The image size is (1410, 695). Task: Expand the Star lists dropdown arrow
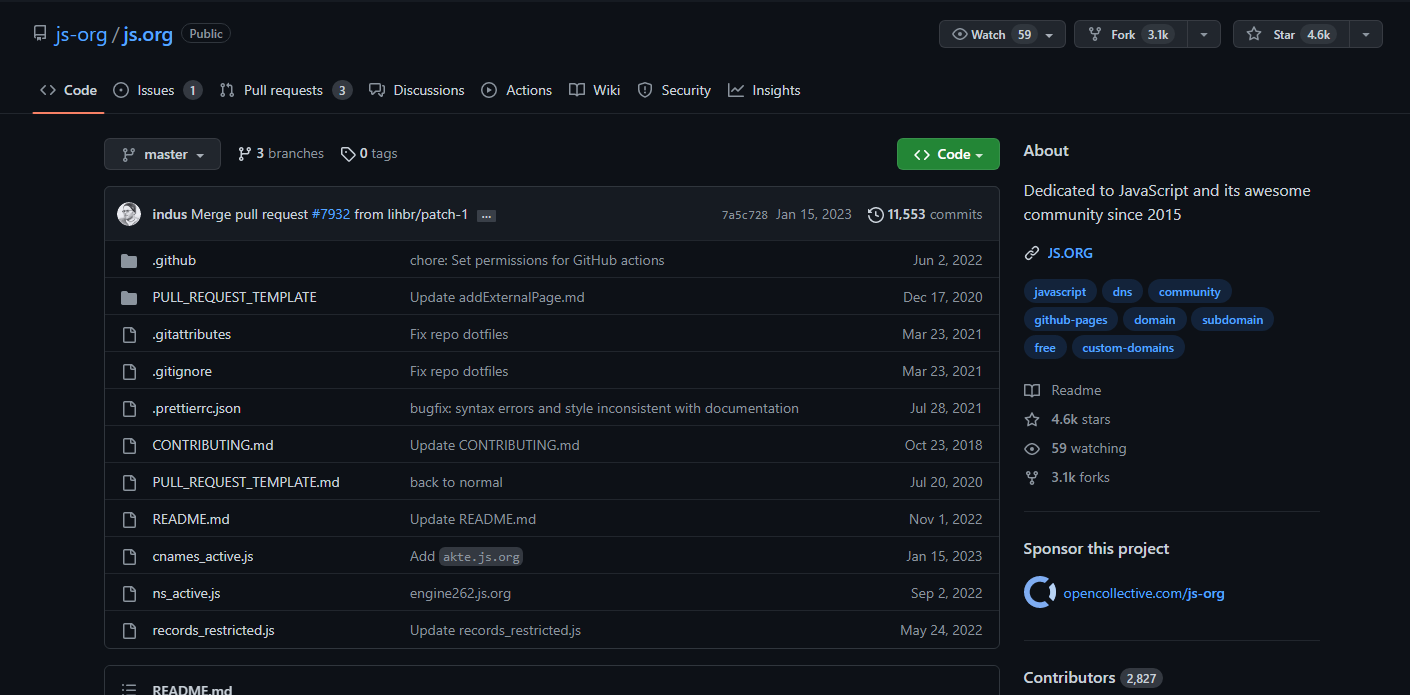(x=1366, y=35)
